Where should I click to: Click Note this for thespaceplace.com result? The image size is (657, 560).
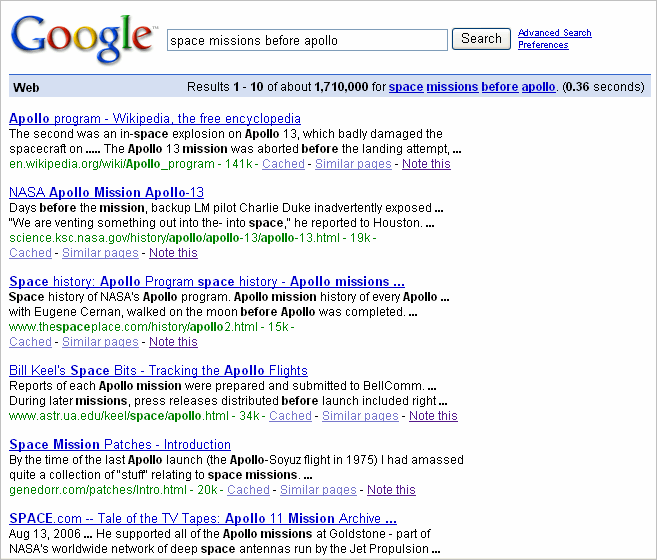173,342
